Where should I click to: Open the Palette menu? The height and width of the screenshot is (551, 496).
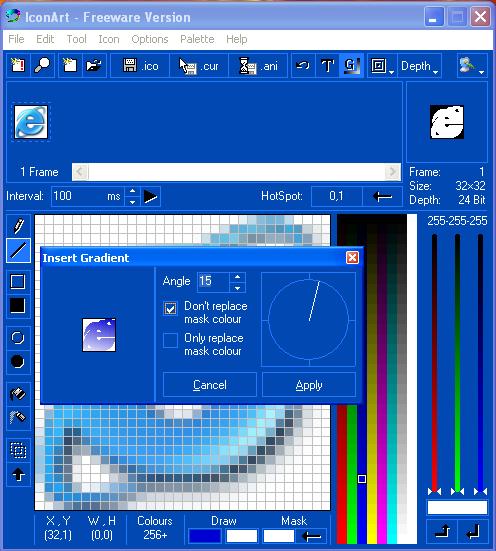[x=197, y=39]
